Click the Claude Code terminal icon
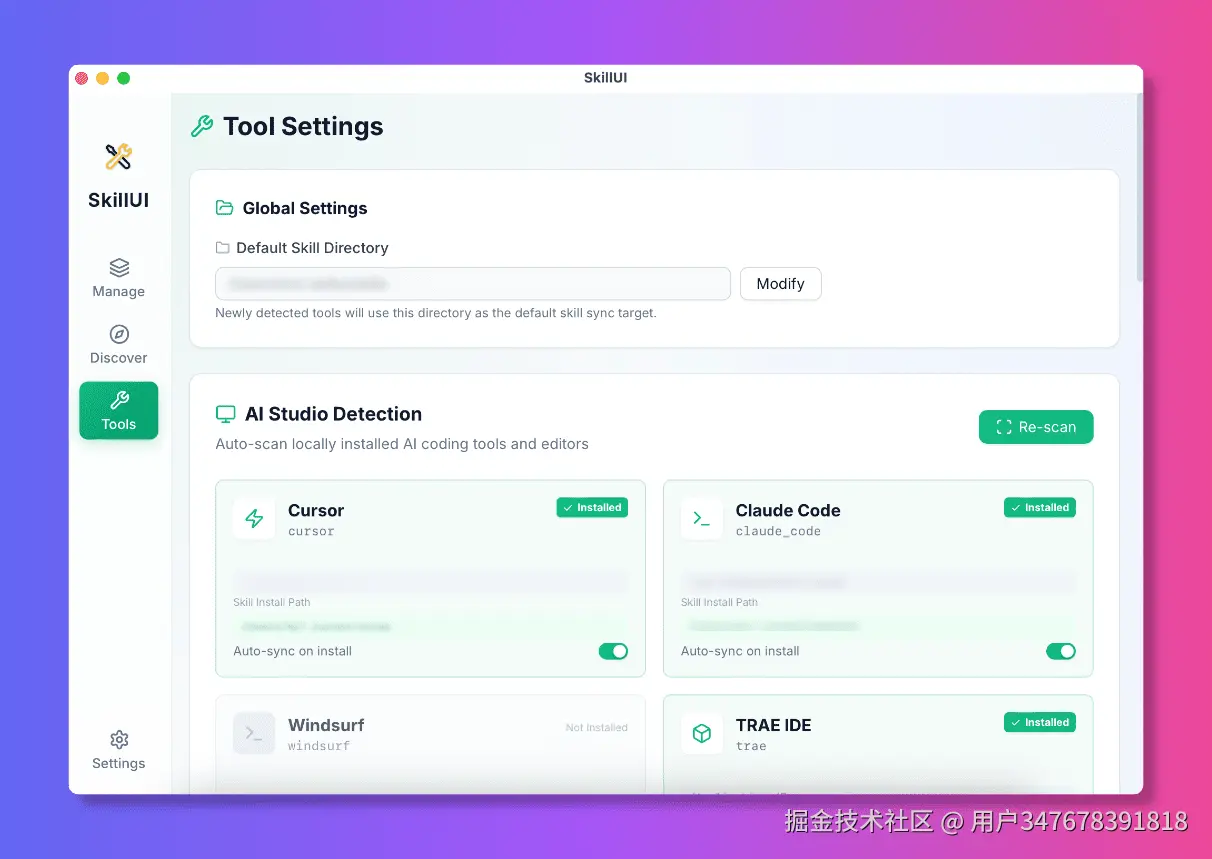 pyautogui.click(x=702, y=519)
